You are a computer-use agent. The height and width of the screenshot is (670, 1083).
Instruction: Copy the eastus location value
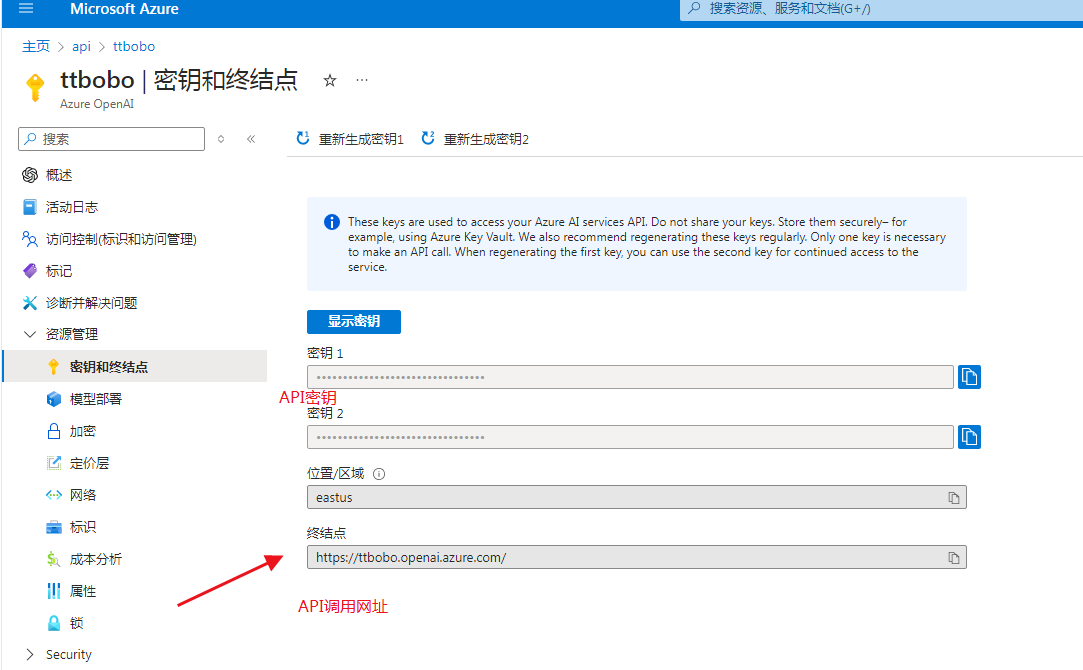click(954, 497)
